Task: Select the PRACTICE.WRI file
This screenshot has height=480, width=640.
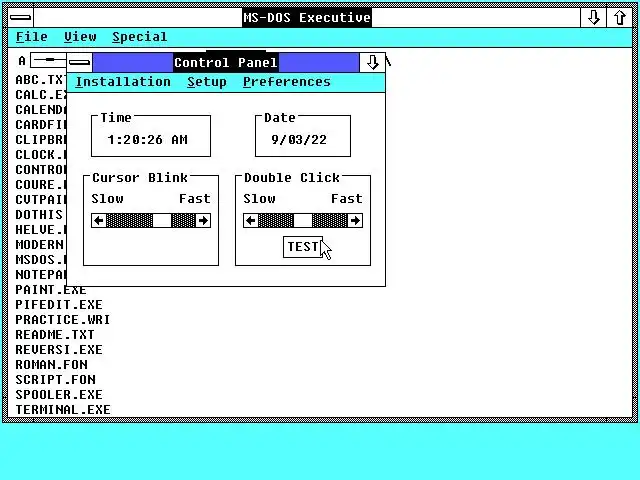Action: (62, 320)
